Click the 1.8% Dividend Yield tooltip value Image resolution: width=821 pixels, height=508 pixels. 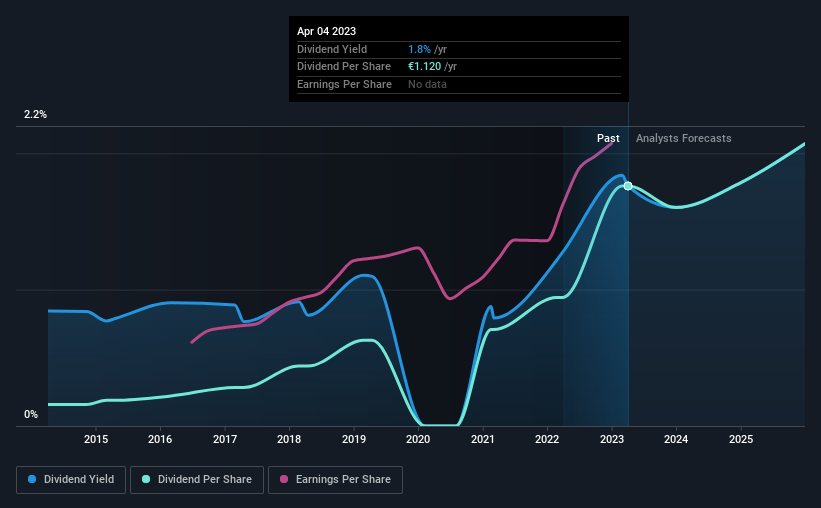[x=419, y=49]
